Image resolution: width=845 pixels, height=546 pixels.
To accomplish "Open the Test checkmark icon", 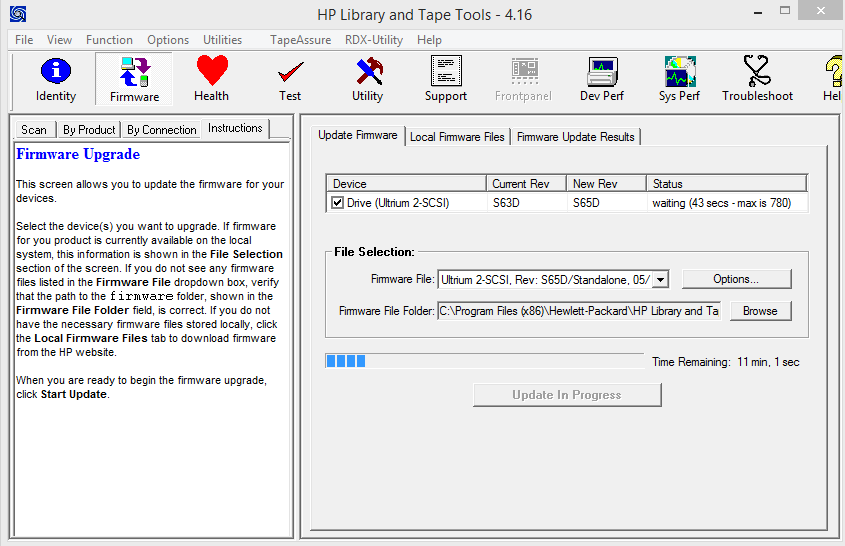I will (x=290, y=79).
